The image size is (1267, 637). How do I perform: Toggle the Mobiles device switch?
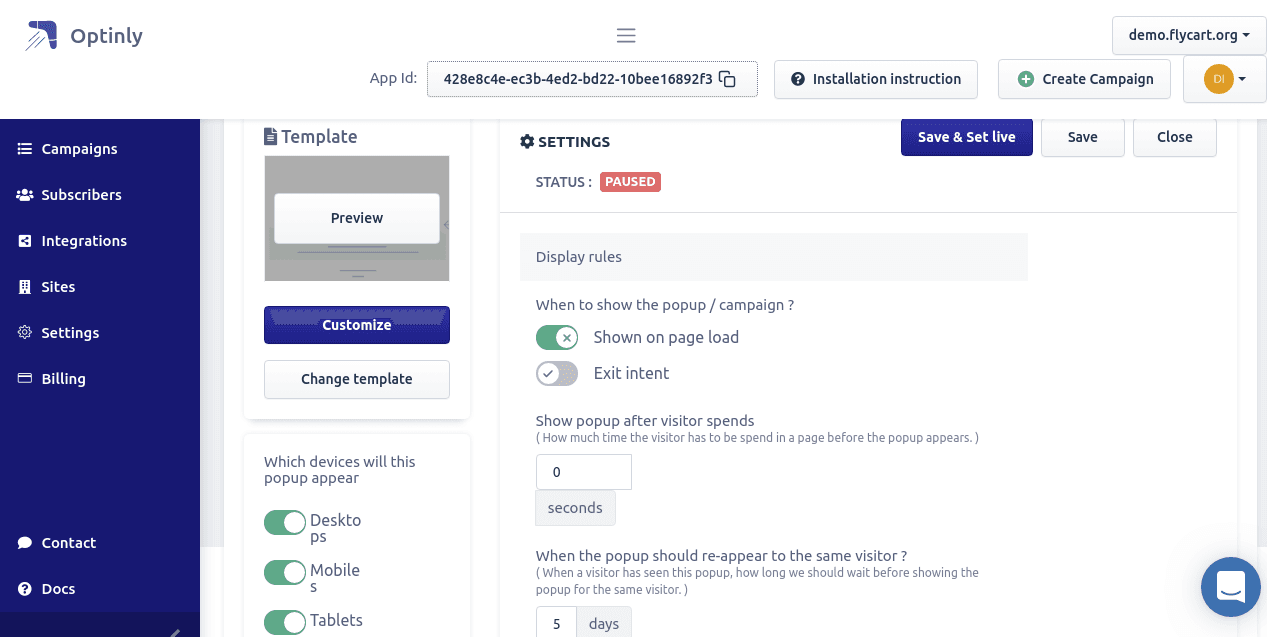(285, 573)
